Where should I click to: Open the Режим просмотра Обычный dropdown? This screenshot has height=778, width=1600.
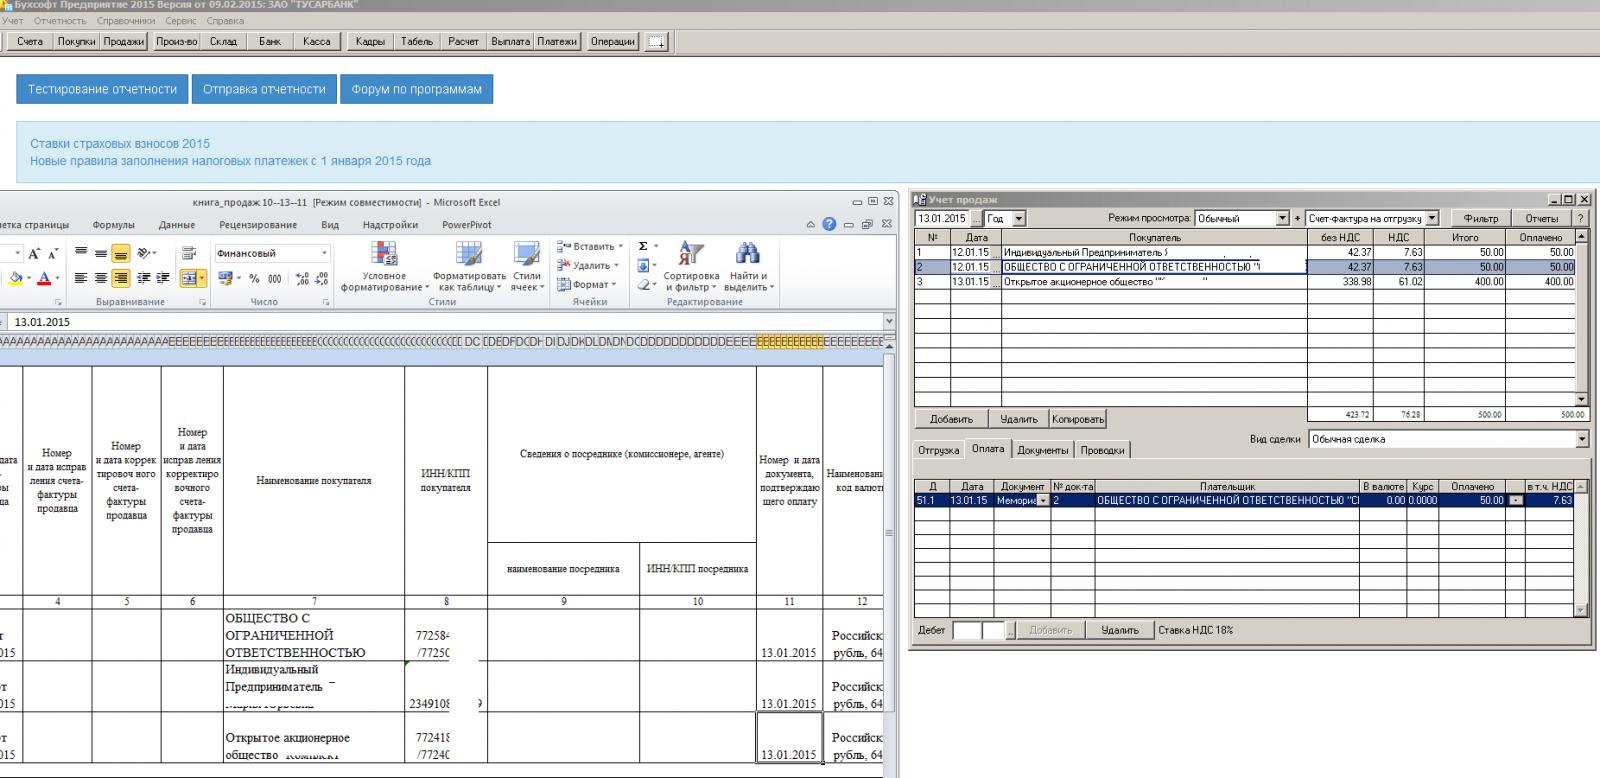(x=1282, y=218)
